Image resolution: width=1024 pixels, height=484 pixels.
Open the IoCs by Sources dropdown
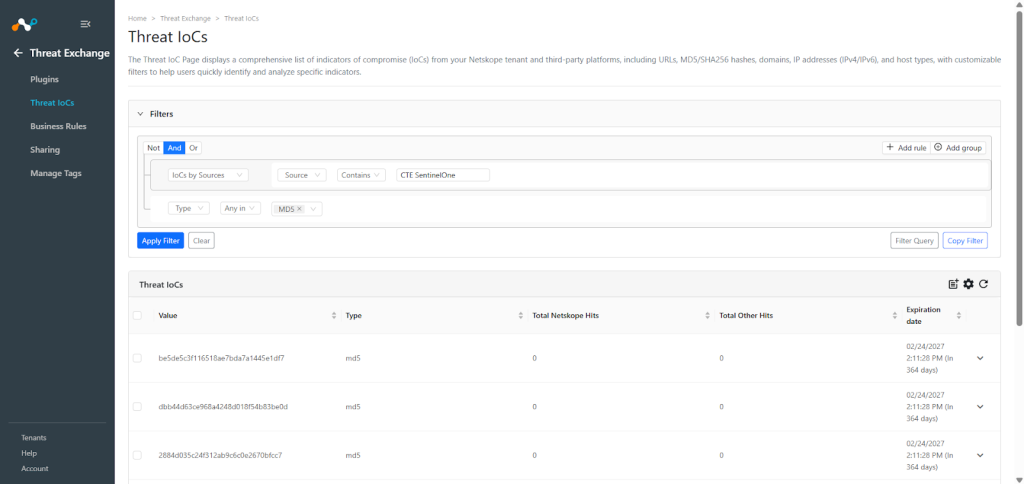208,175
